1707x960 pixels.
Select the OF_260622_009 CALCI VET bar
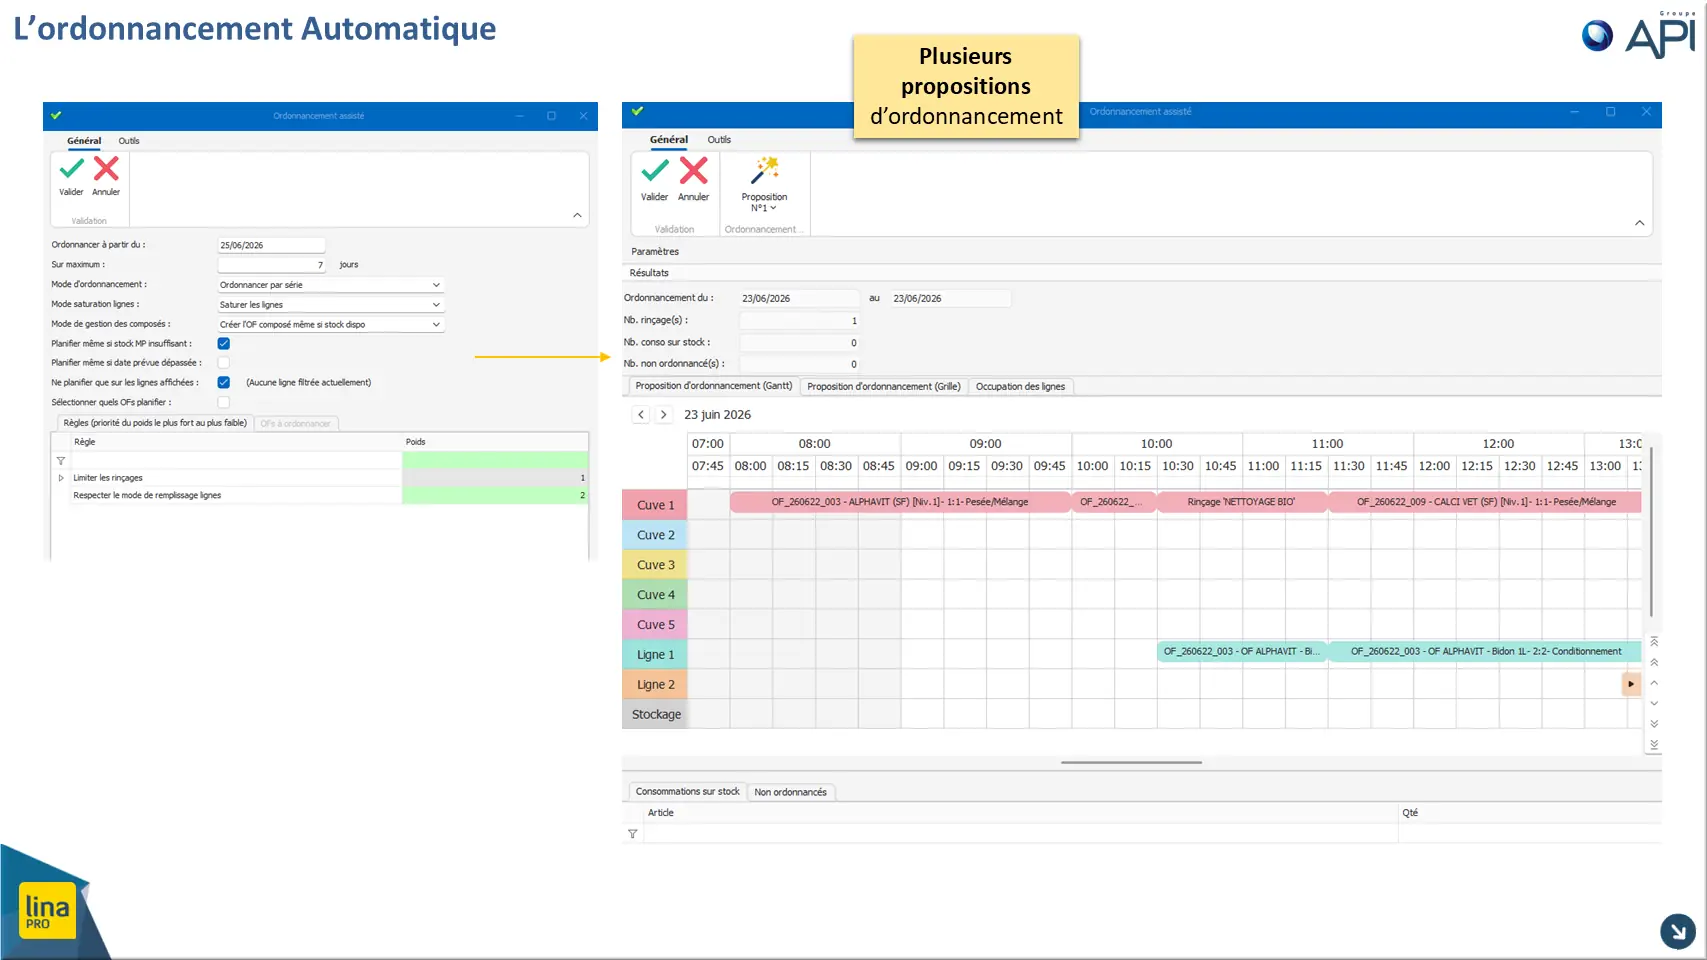pos(1485,502)
